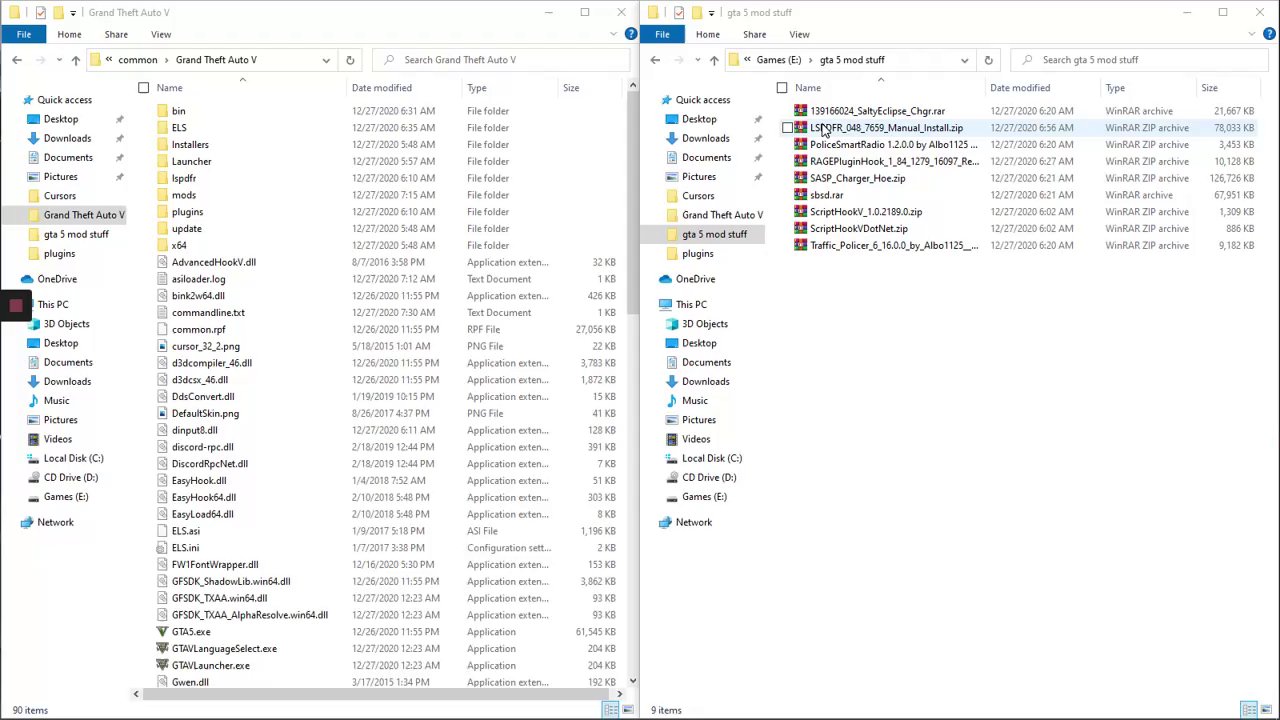The image size is (1280, 720).
Task: Click the ScriptHookV_1.0.2189.0.zip archive icon
Action: point(800,212)
